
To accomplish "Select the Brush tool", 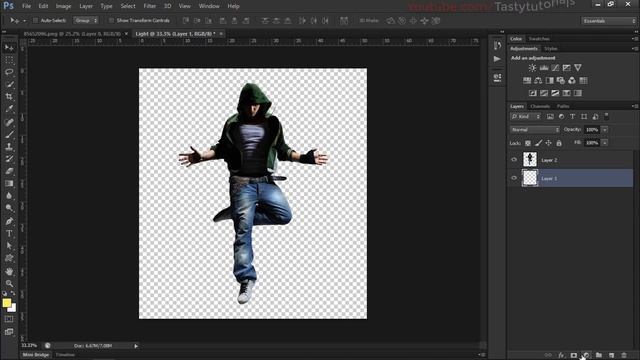I will [9, 134].
